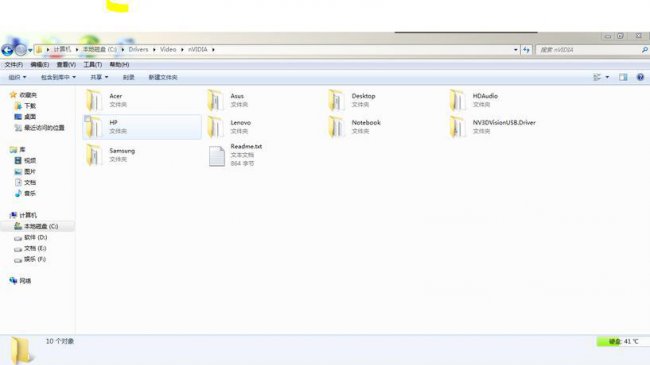Click the arrow after Video in the breadcrumb
This screenshot has width=650, height=365.
pos(182,50)
